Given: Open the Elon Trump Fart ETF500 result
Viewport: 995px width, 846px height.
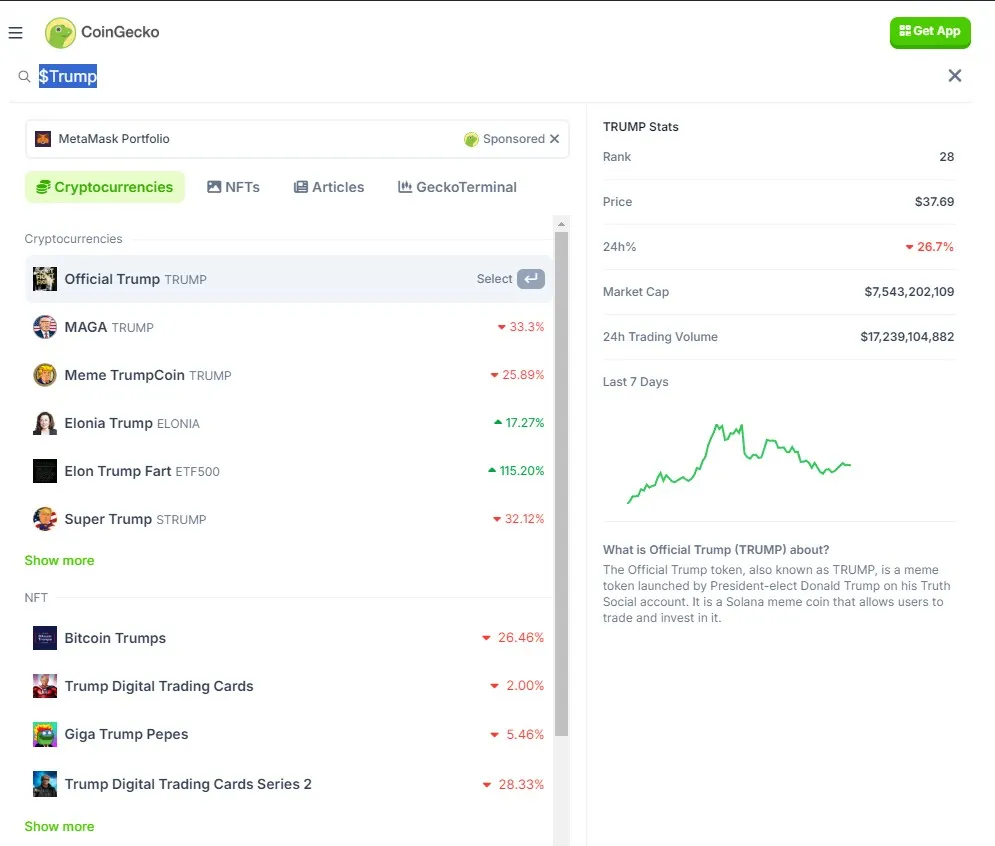Looking at the screenshot, I should 289,471.
